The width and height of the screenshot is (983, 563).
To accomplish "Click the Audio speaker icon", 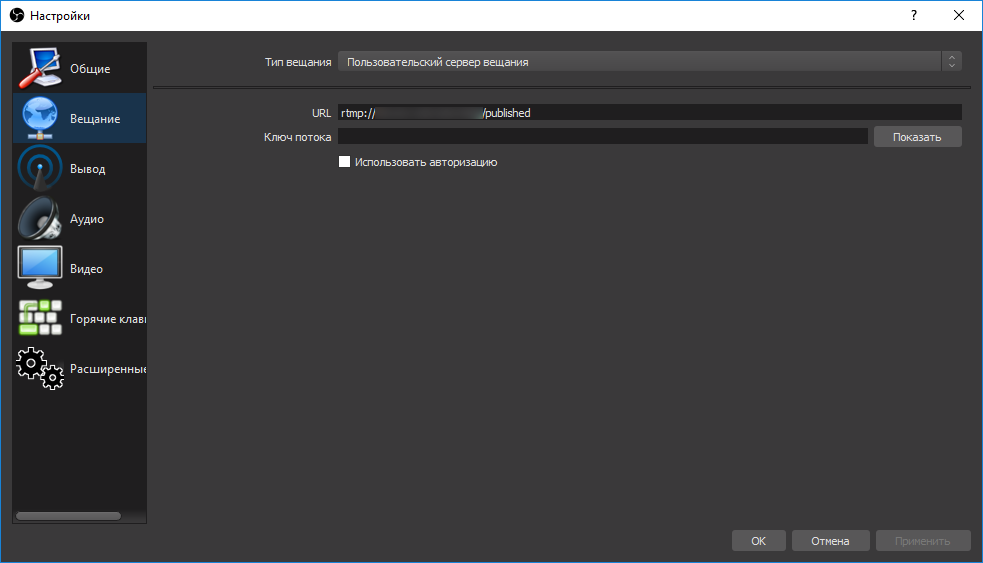I will point(40,219).
